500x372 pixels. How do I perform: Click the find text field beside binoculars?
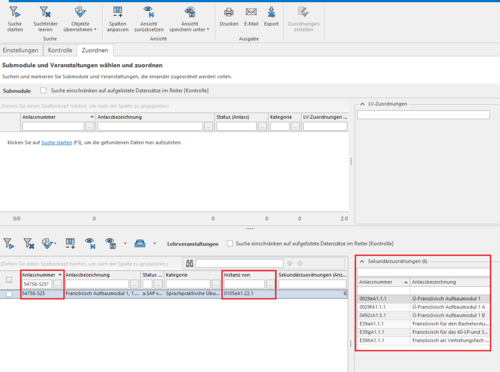coord(239,263)
